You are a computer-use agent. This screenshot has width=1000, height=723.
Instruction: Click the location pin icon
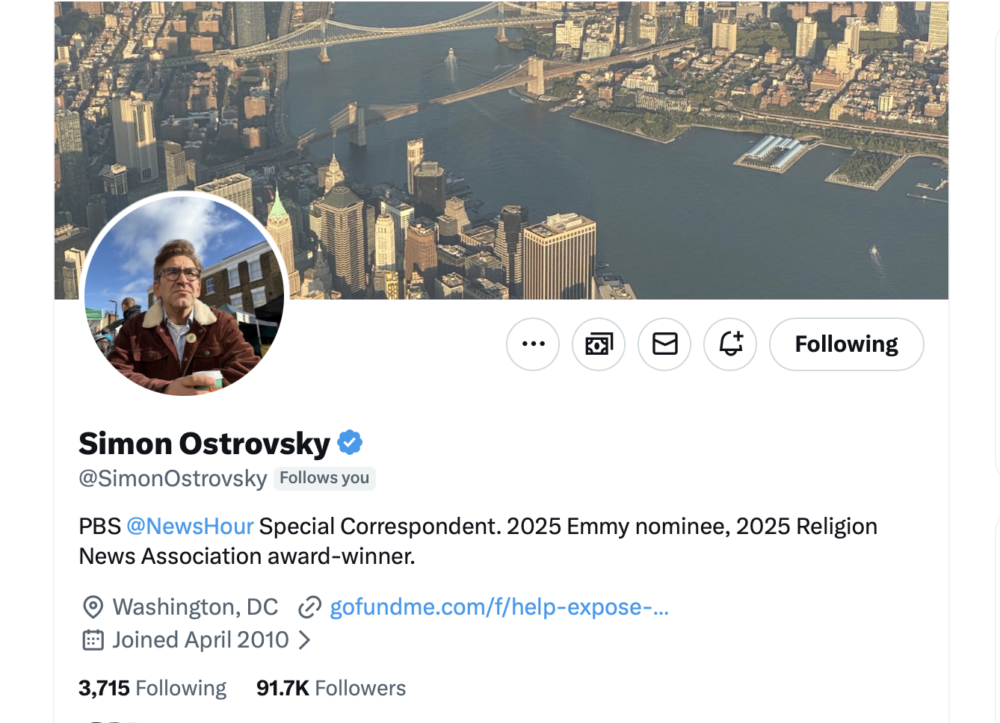pos(93,607)
